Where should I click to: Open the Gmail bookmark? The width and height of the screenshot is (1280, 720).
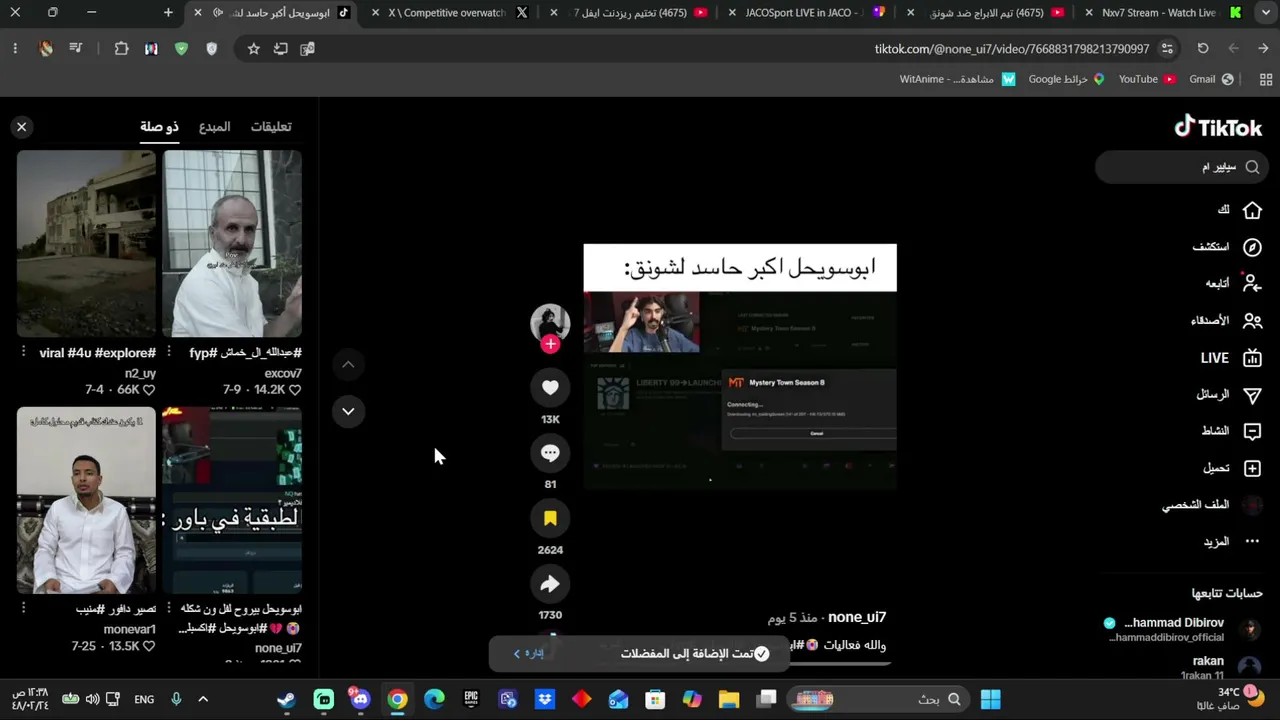point(1211,79)
